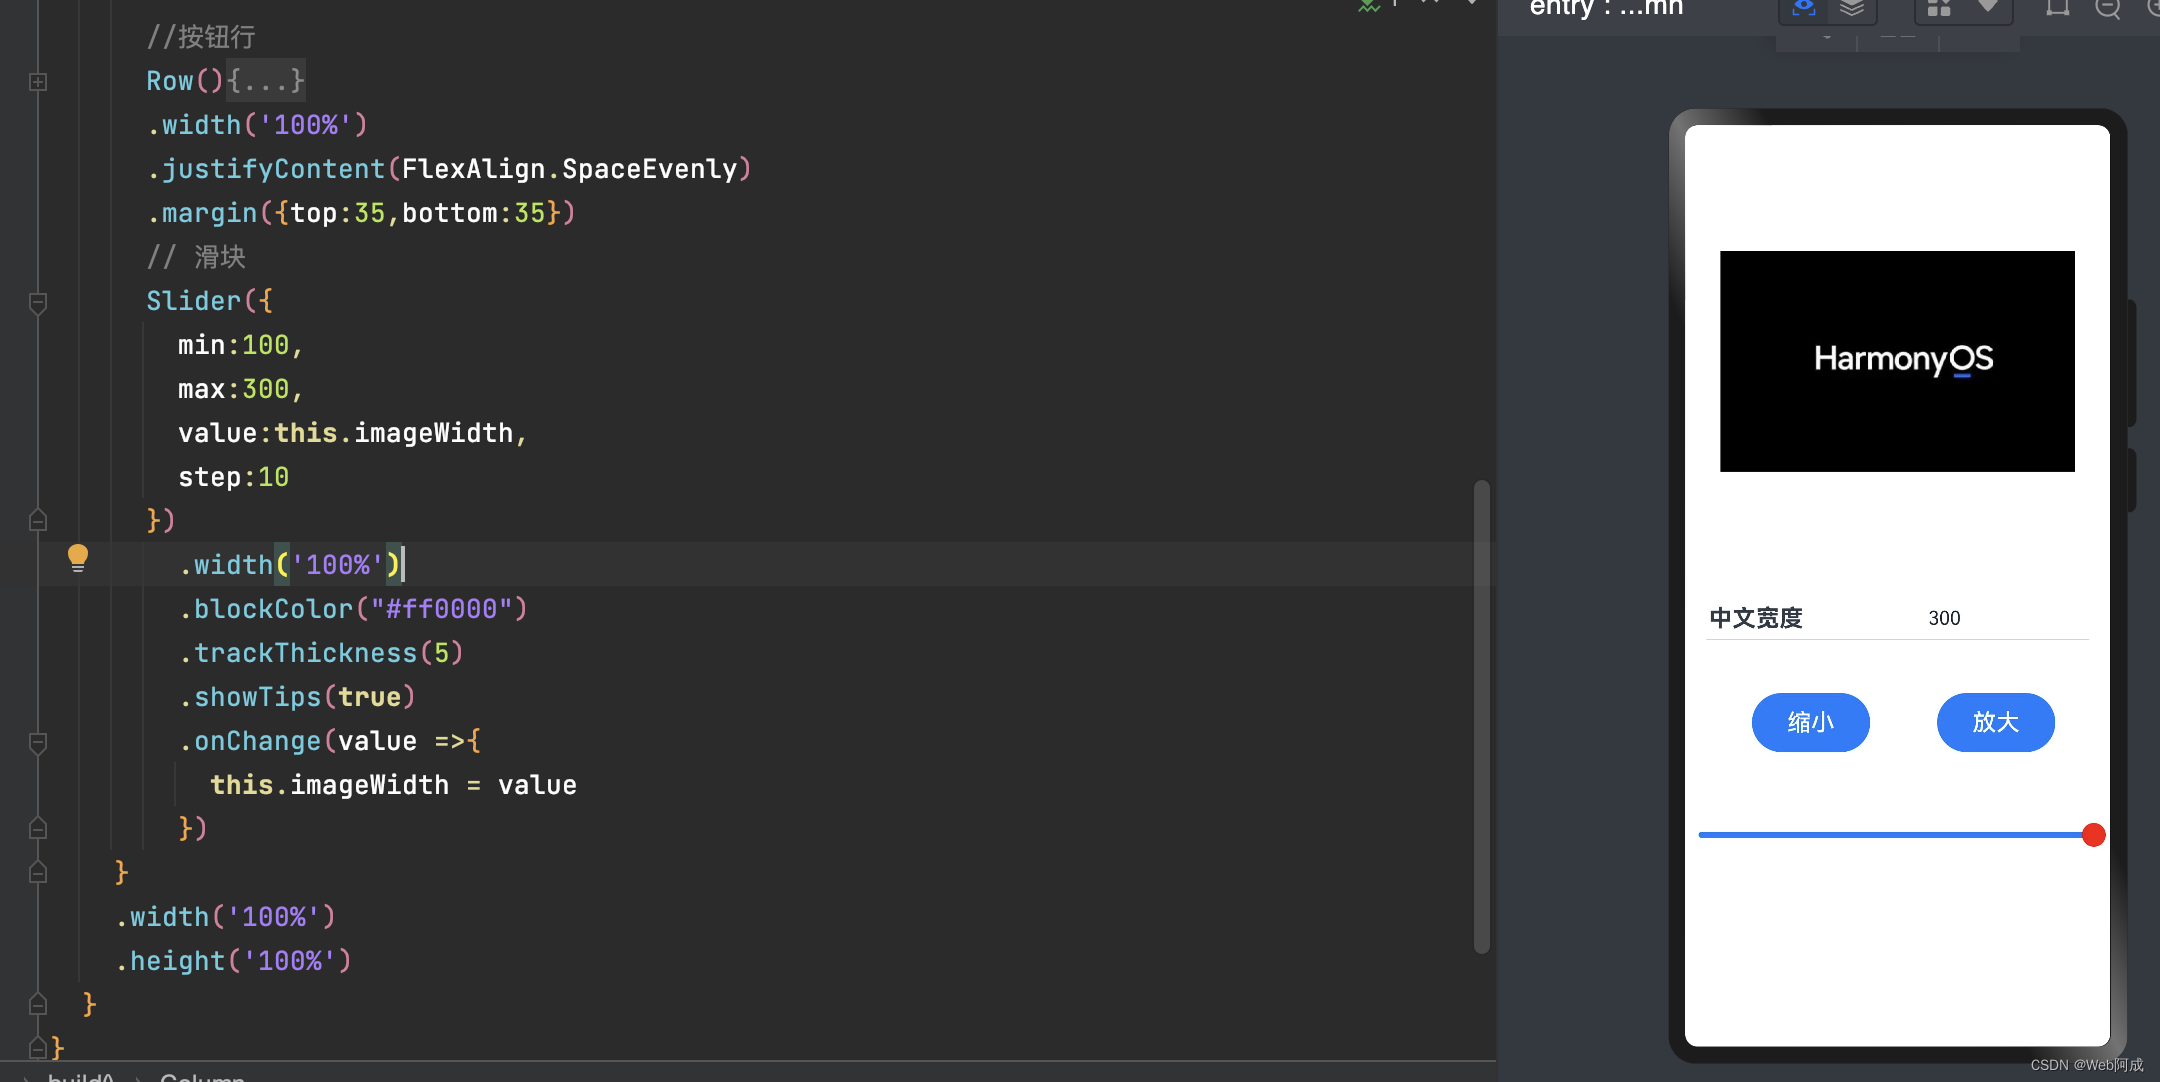
Task: Click the editor vertical scrollbar
Action: tap(1481, 716)
